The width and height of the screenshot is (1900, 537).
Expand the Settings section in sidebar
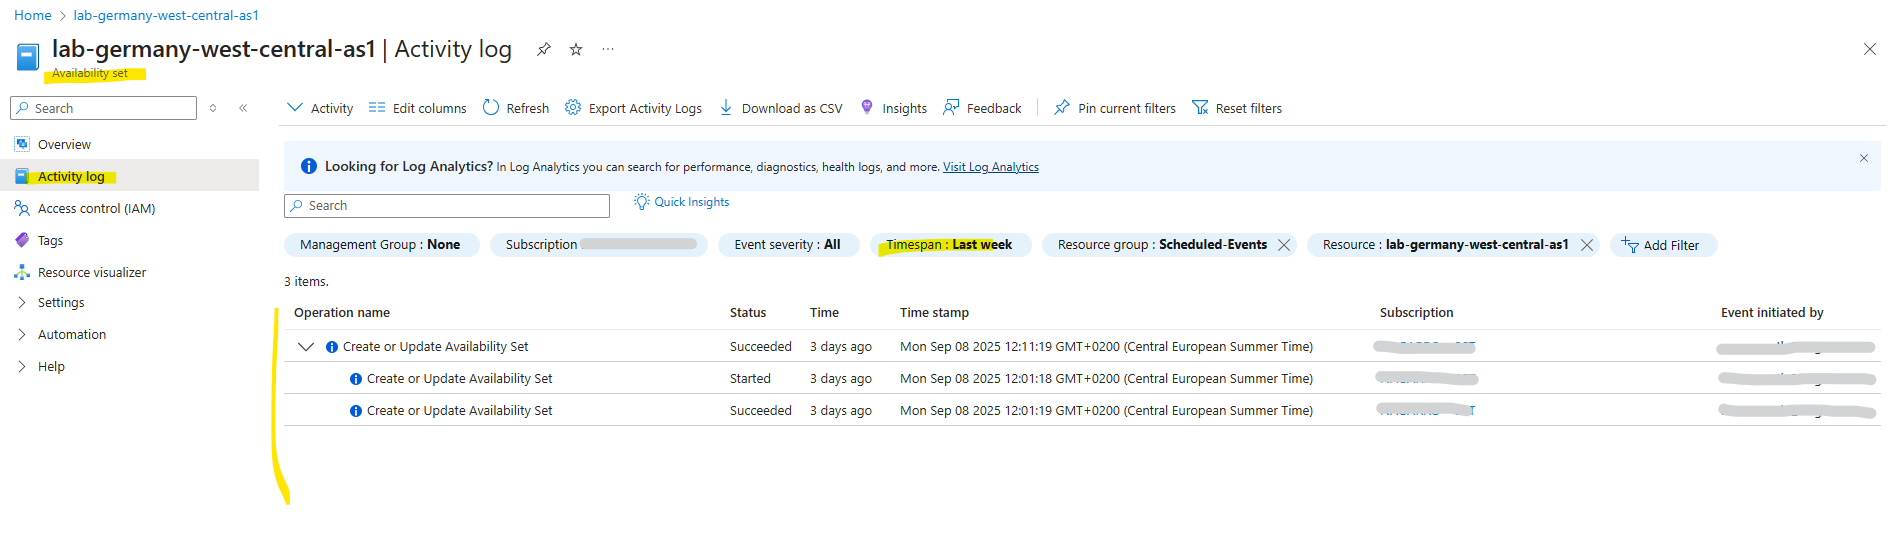pos(22,302)
